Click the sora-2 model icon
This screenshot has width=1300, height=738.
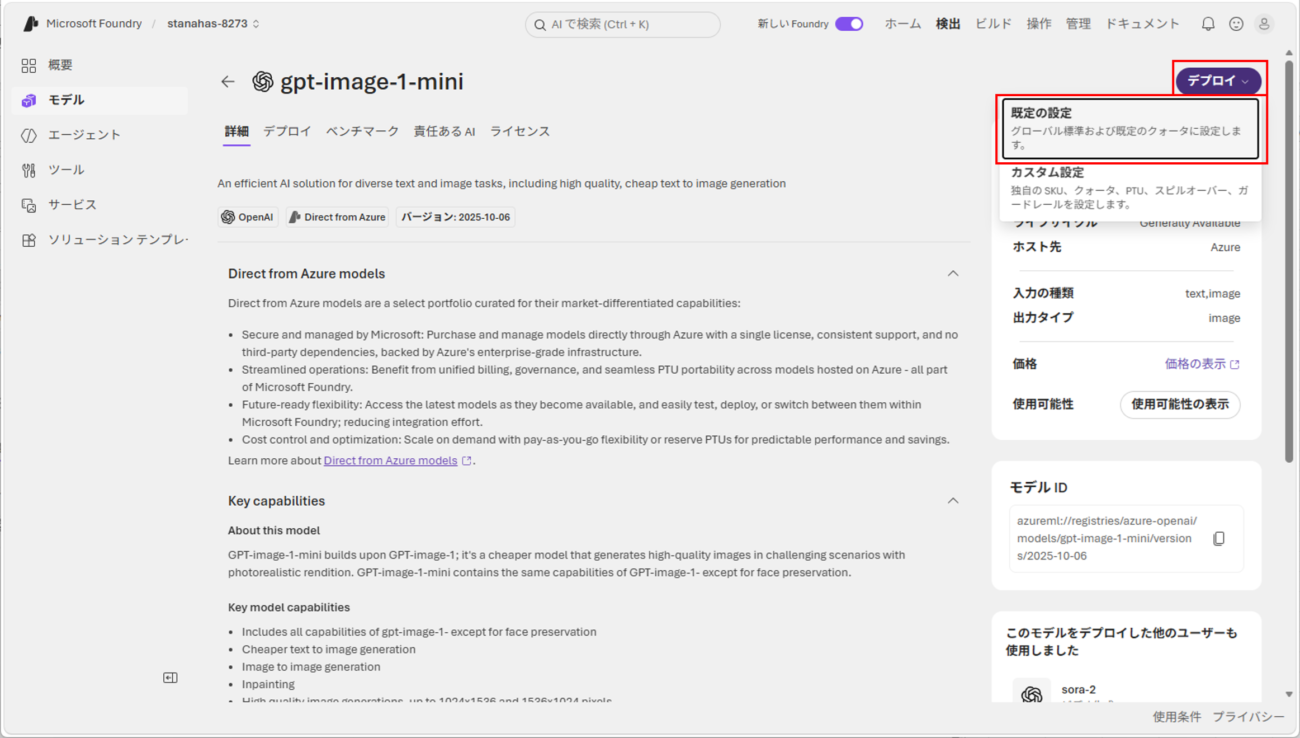point(1032,693)
